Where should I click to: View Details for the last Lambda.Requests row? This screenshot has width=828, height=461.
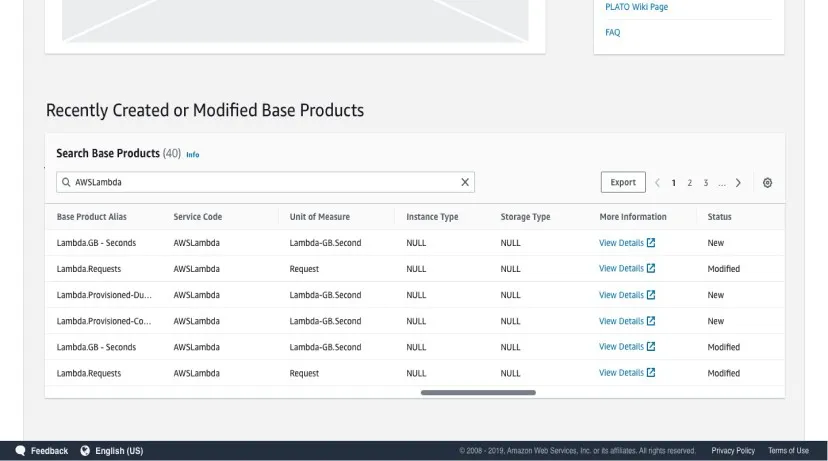tap(627, 372)
